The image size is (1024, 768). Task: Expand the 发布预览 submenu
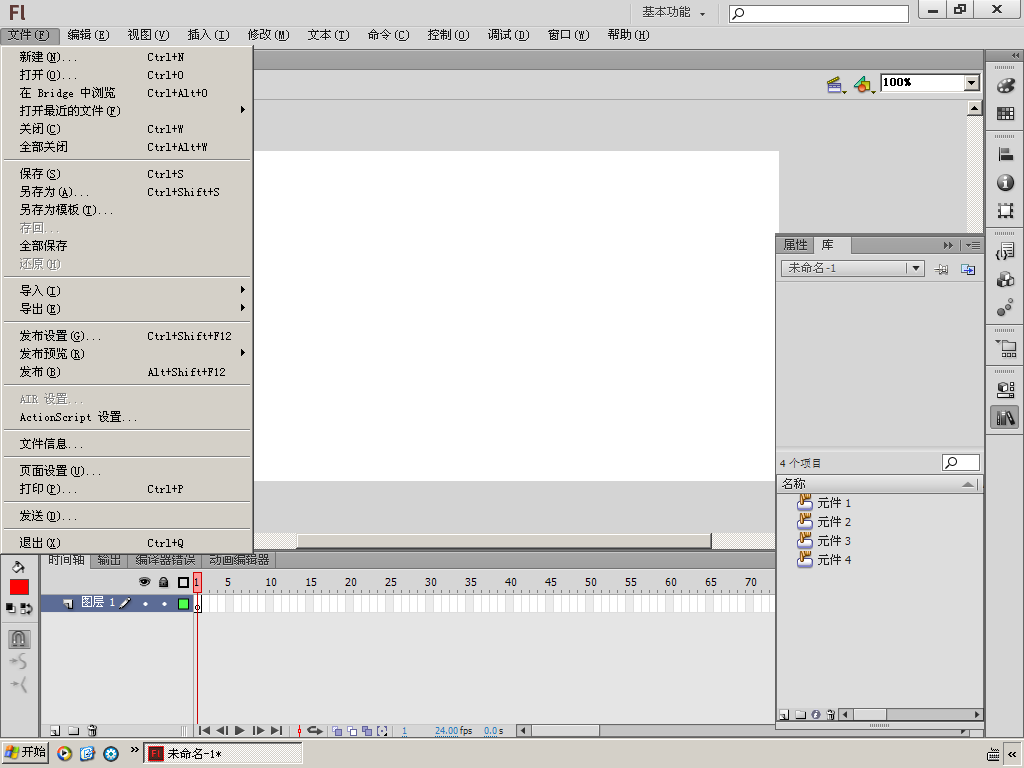[127, 353]
